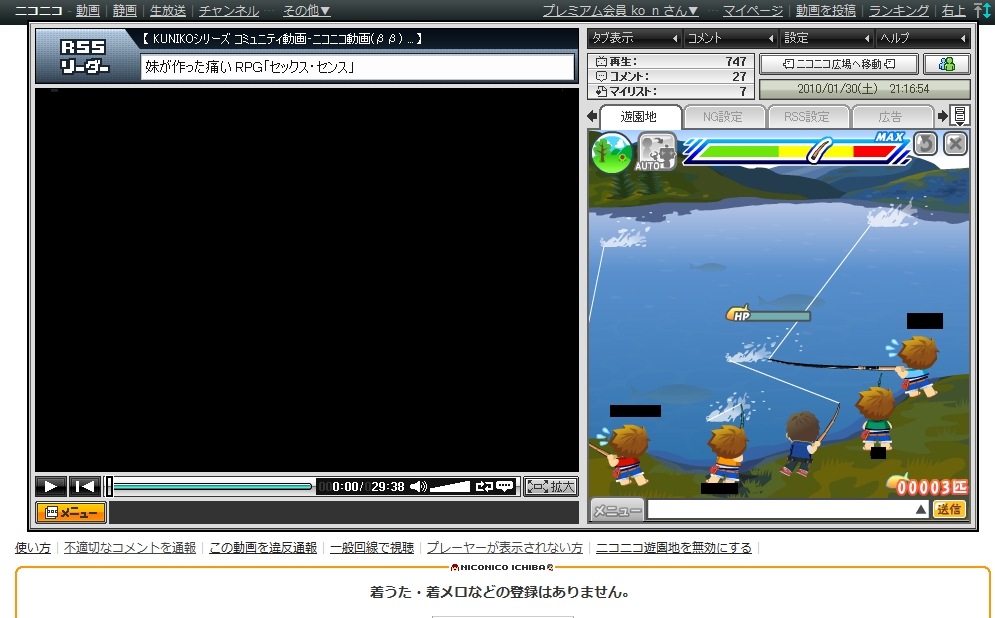Click ニコニコ遊園地を無効にする link
The width and height of the screenshot is (995, 618).
tap(673, 548)
